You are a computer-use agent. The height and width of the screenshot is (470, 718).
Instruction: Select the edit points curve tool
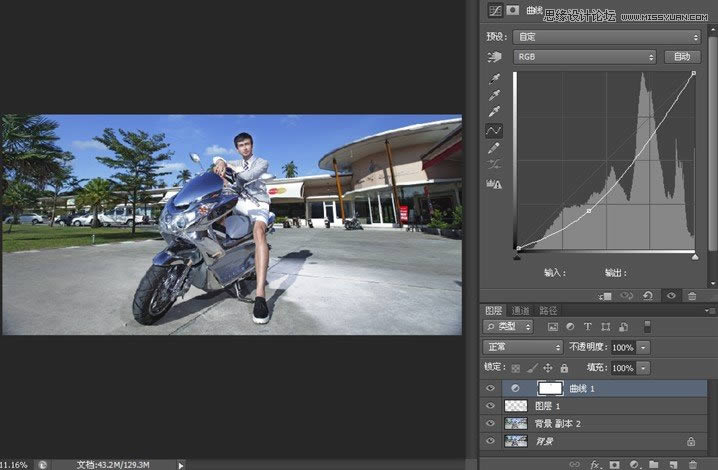pos(494,131)
